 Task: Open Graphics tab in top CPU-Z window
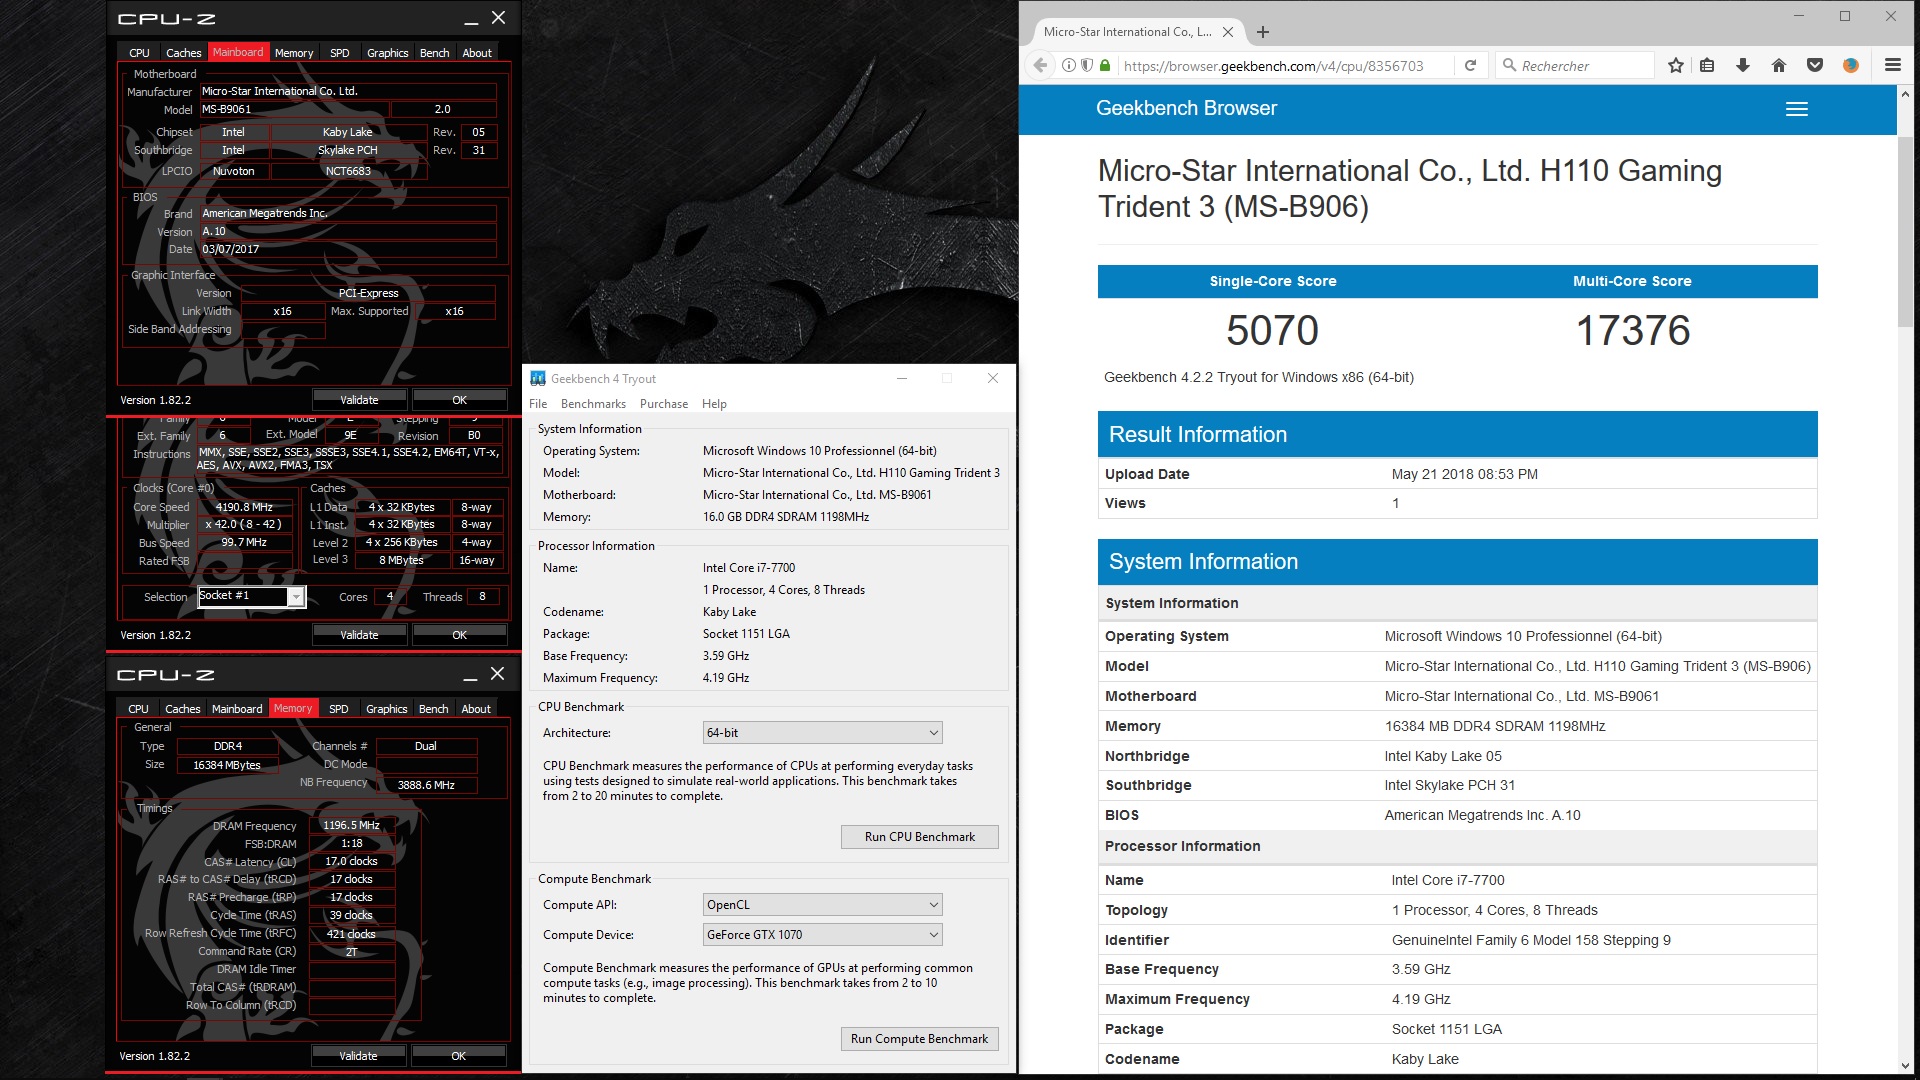pos(387,53)
